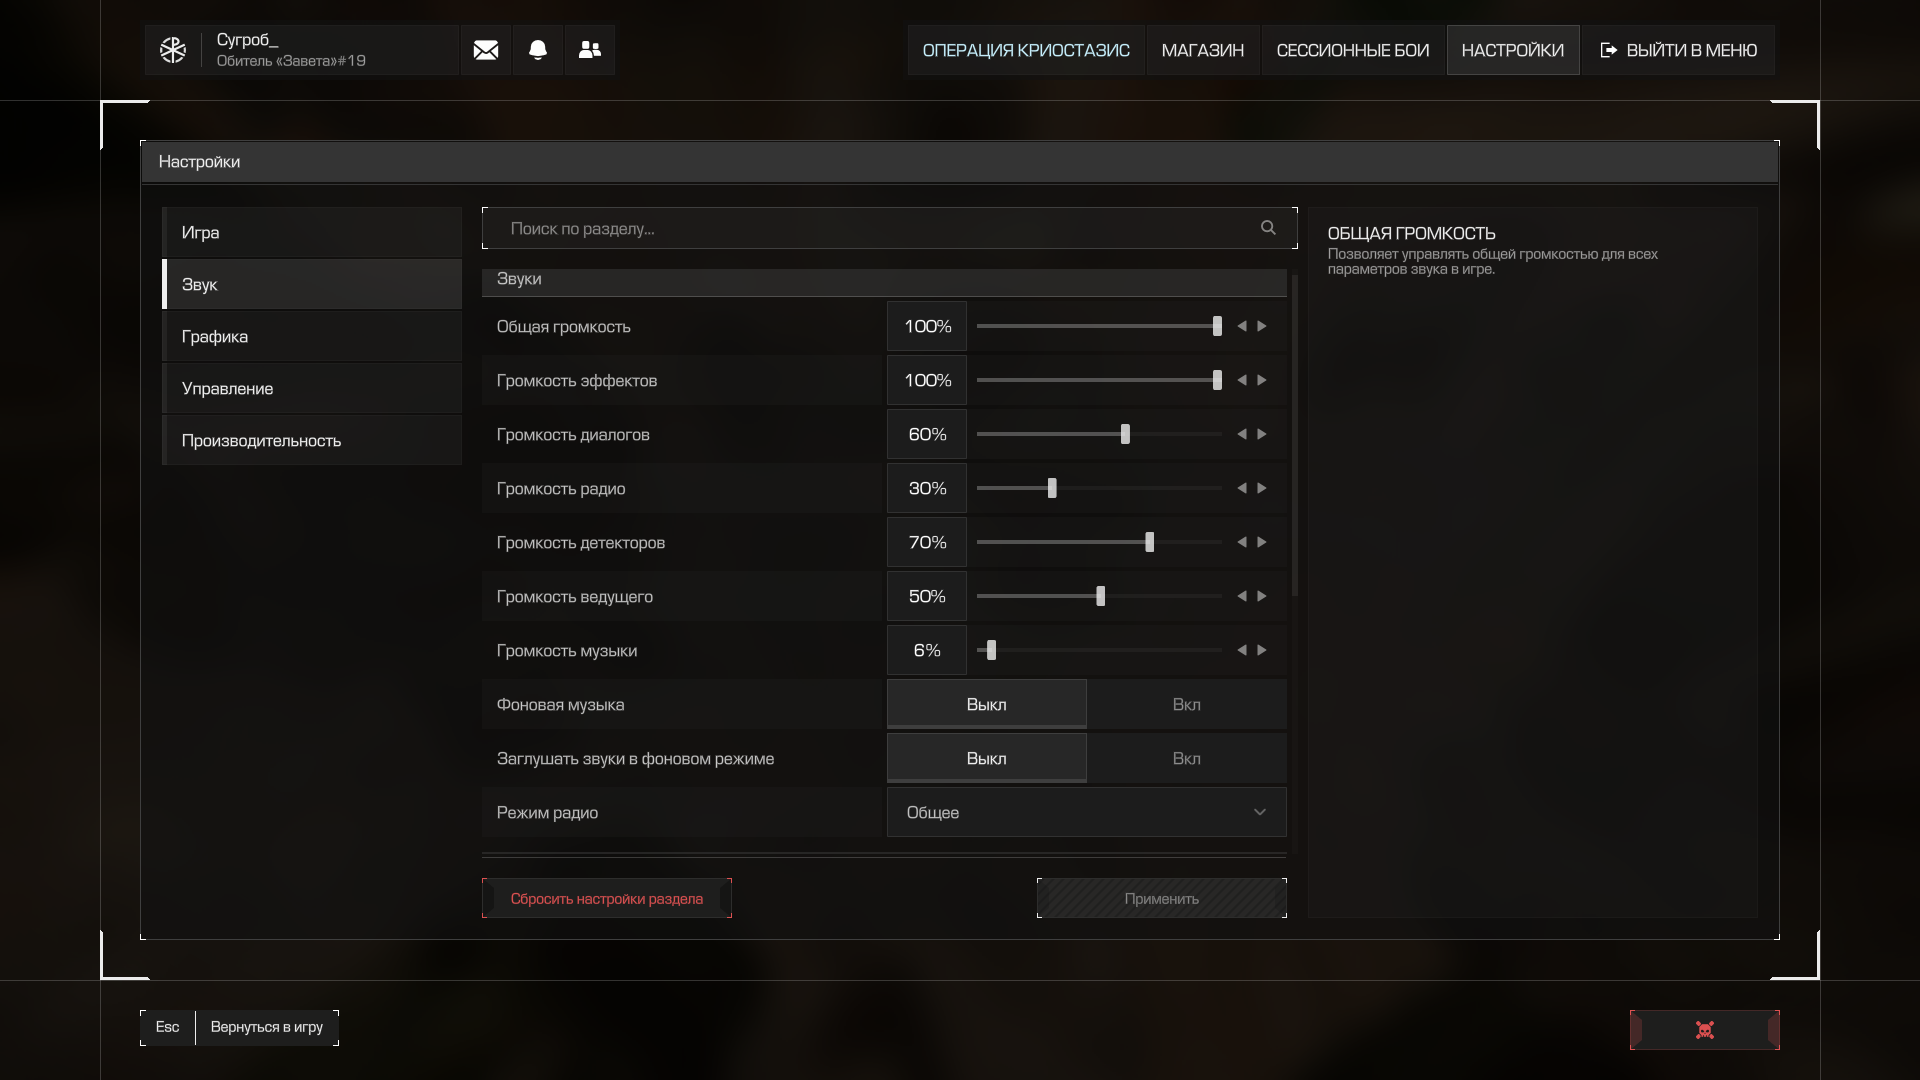Open the Режим радио dropdown
This screenshot has width=1920, height=1080.
click(x=1086, y=812)
